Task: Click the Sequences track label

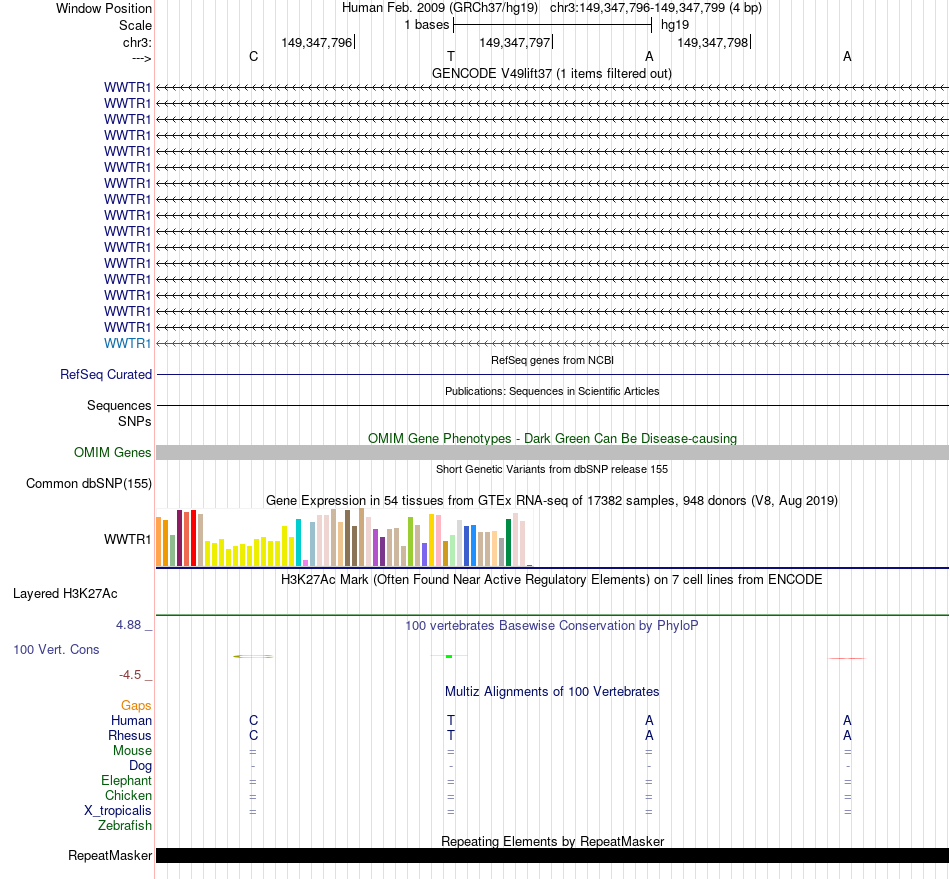Action: [119, 405]
